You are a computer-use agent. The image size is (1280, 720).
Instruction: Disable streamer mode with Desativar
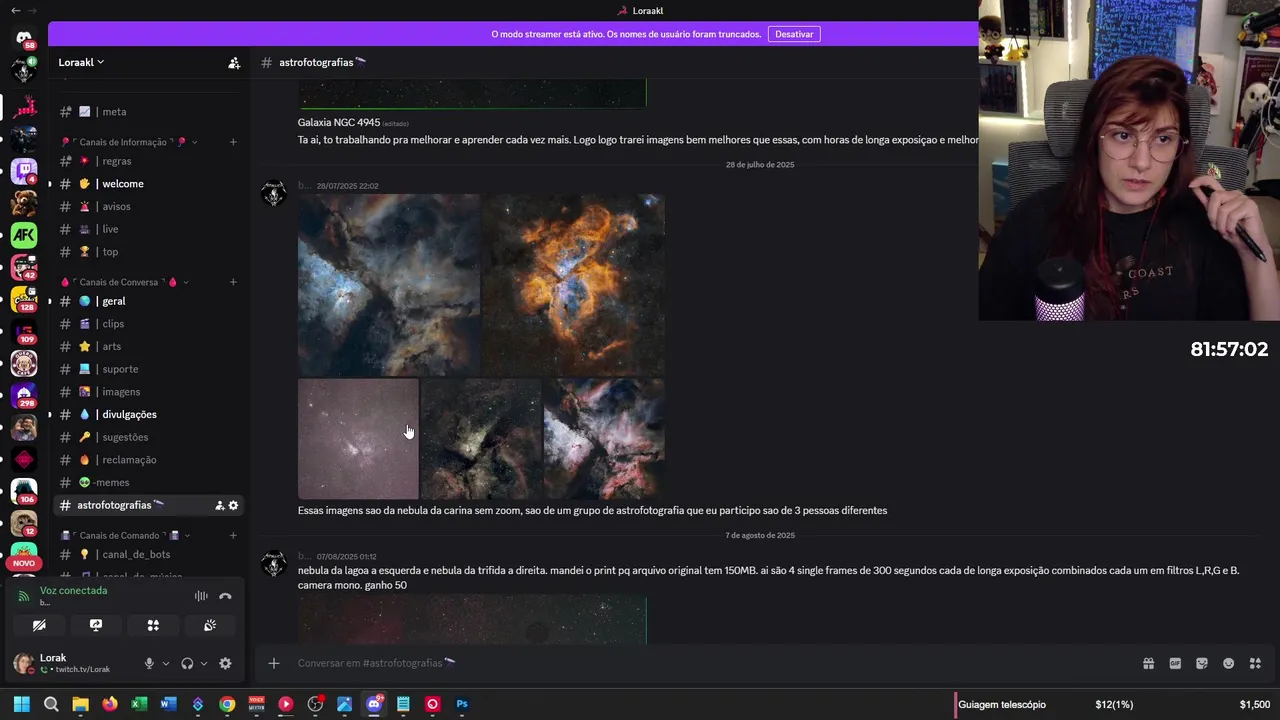794,34
